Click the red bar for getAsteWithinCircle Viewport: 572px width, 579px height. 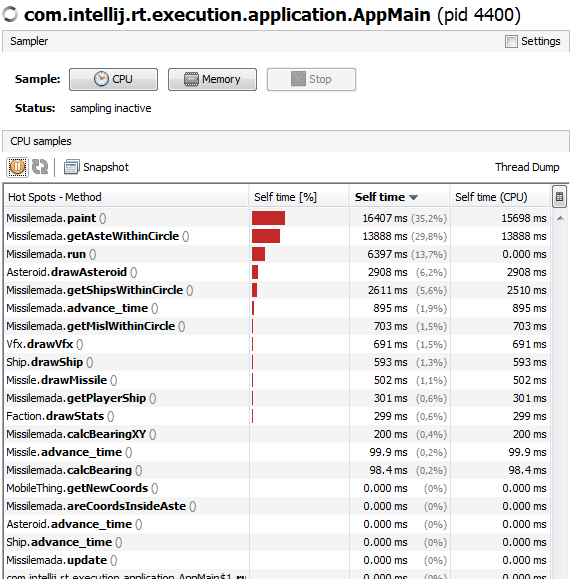pos(266,236)
